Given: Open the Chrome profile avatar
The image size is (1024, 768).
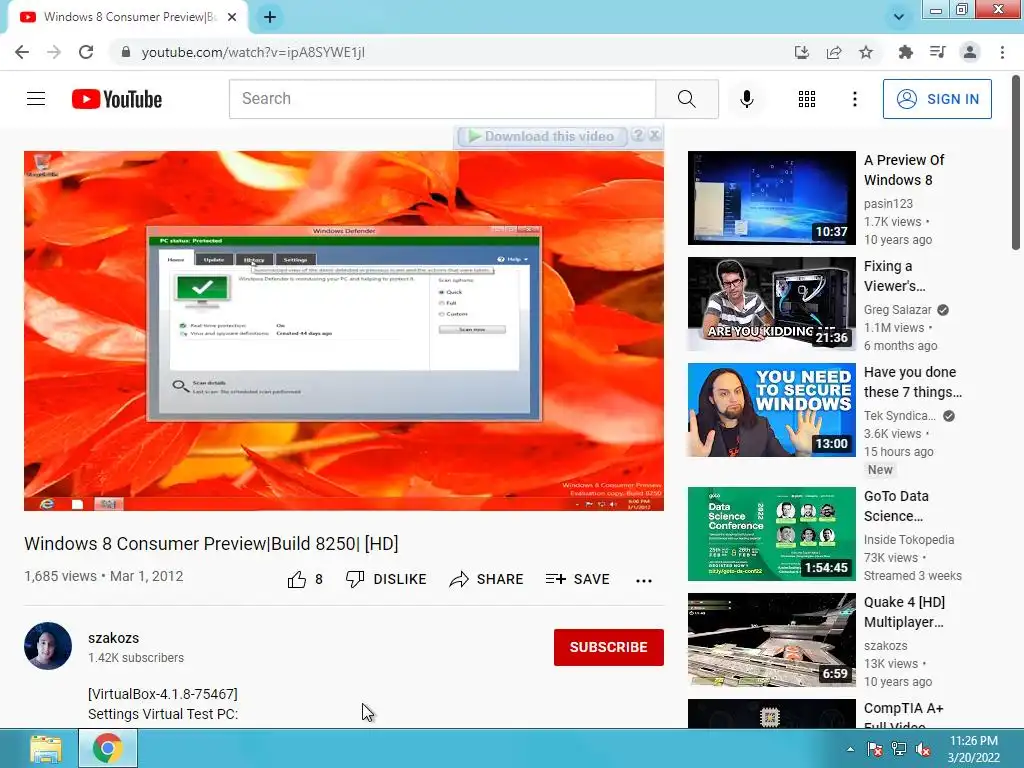Looking at the screenshot, I should (970, 52).
